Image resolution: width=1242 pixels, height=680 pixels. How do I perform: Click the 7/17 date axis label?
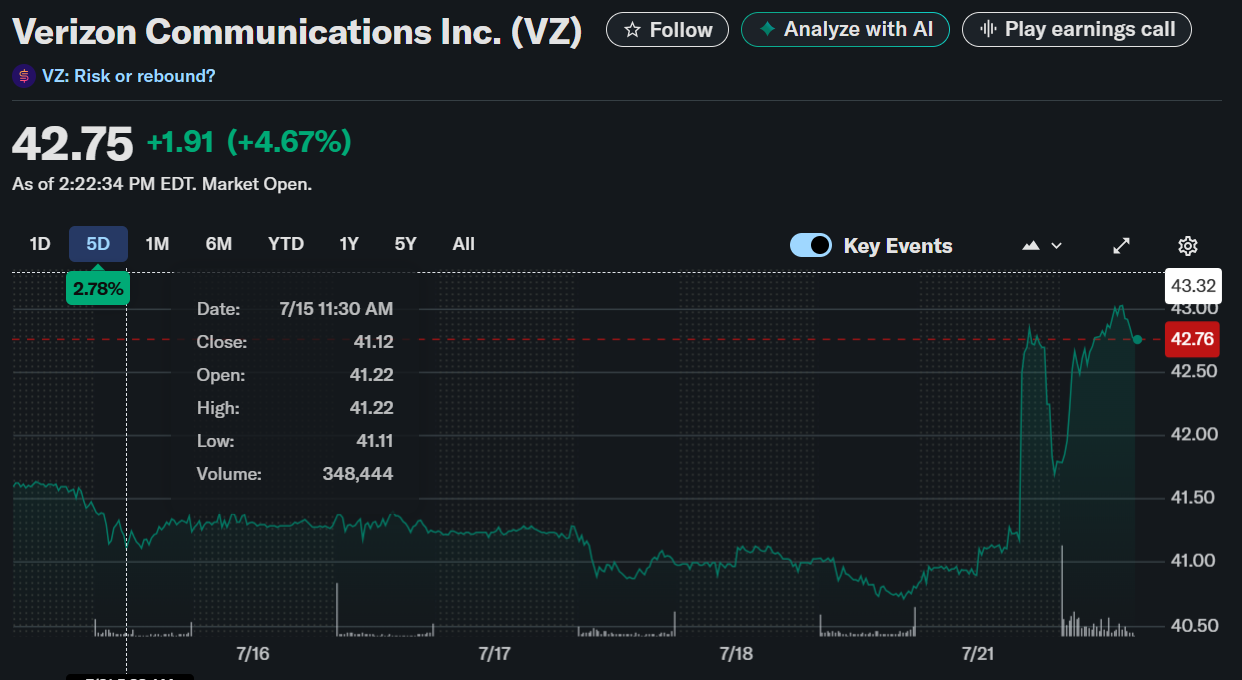[x=495, y=654]
